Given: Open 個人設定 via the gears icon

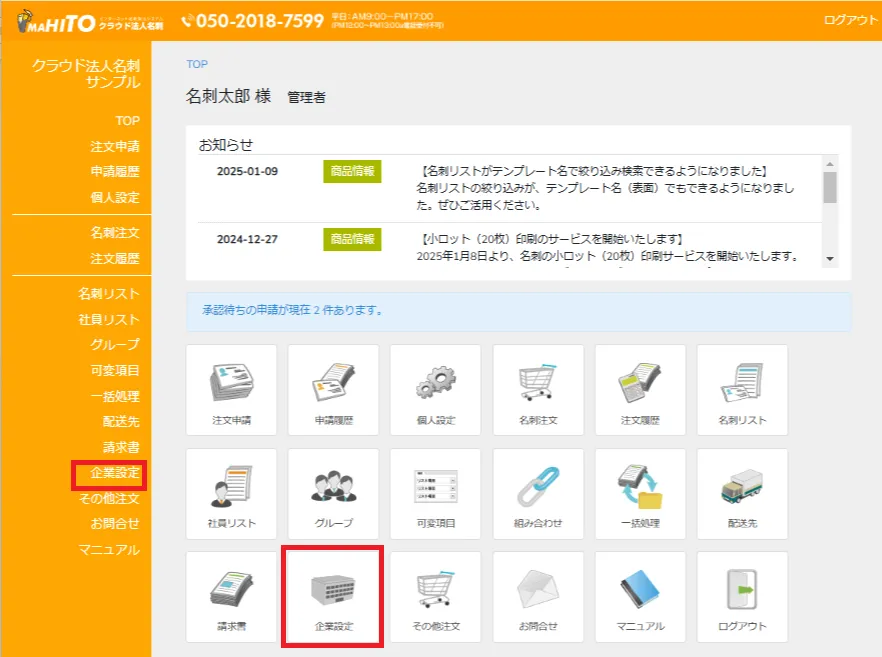Looking at the screenshot, I should [435, 390].
